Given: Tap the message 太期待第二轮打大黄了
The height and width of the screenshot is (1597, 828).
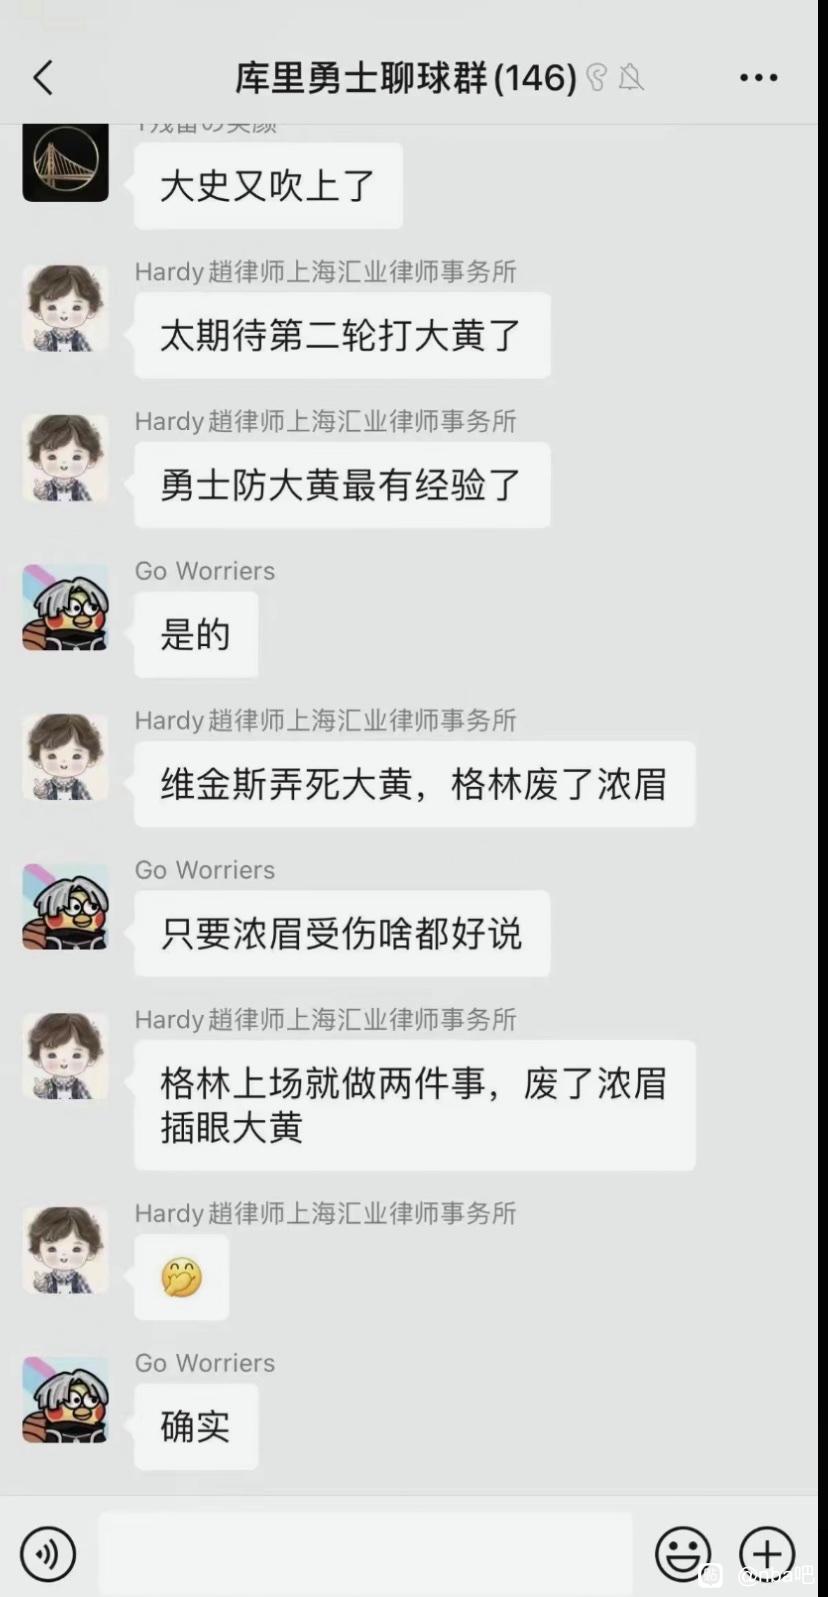Looking at the screenshot, I should [x=342, y=335].
